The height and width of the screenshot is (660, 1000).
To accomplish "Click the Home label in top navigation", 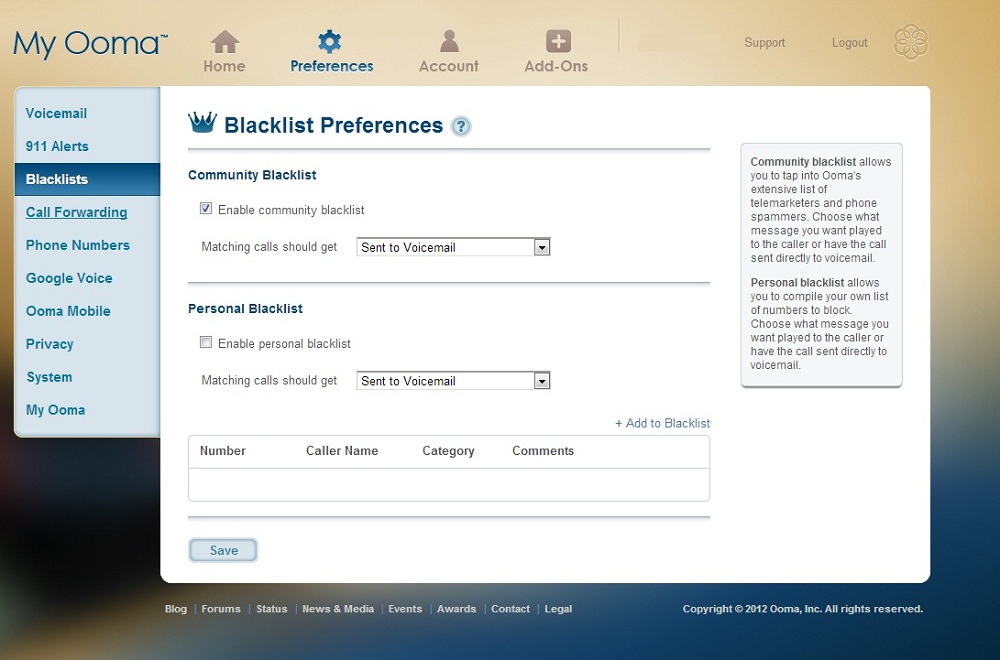I will click(224, 66).
